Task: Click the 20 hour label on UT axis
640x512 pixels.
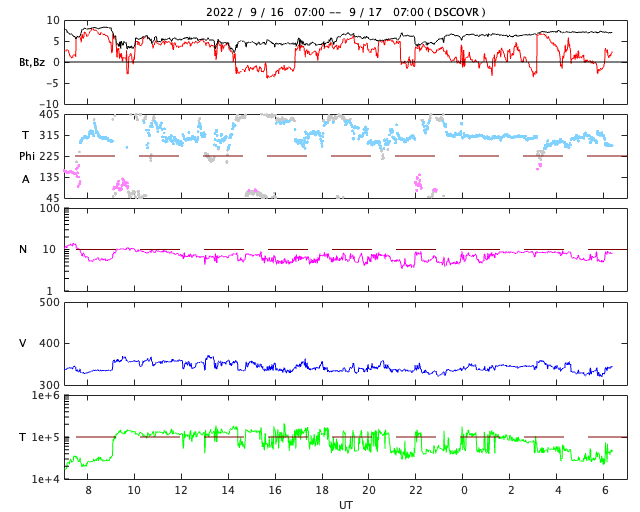Action: 369,490
